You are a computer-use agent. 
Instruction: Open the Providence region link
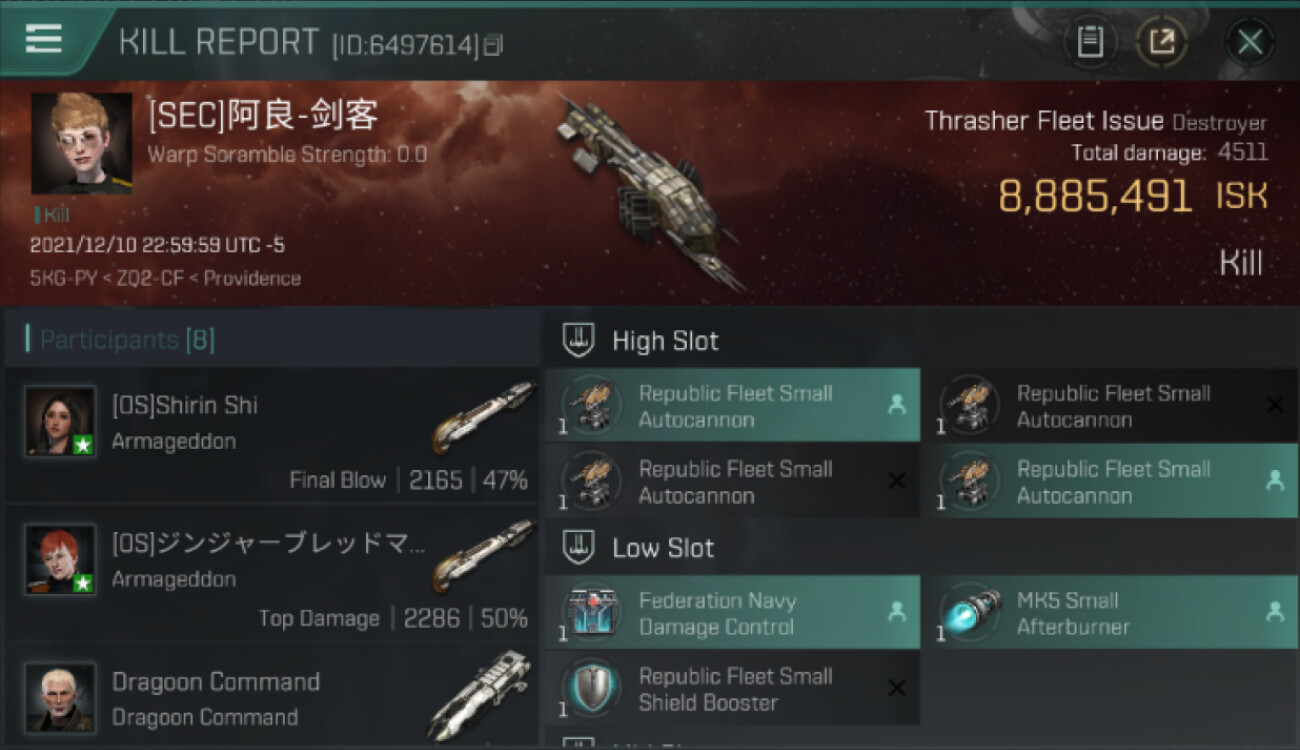click(x=252, y=278)
